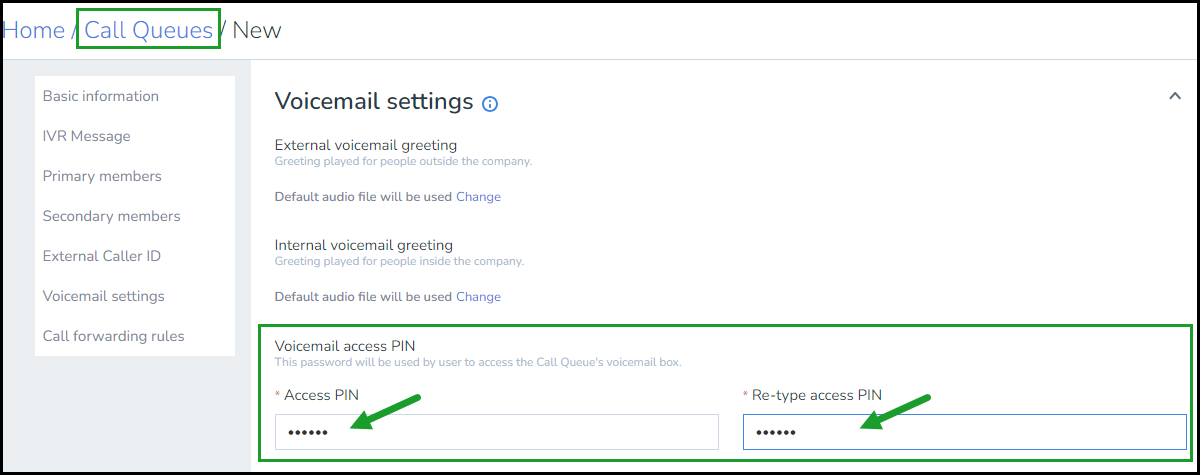Collapse the Voicemail settings section chevron
The width and height of the screenshot is (1200, 475).
tap(1174, 96)
